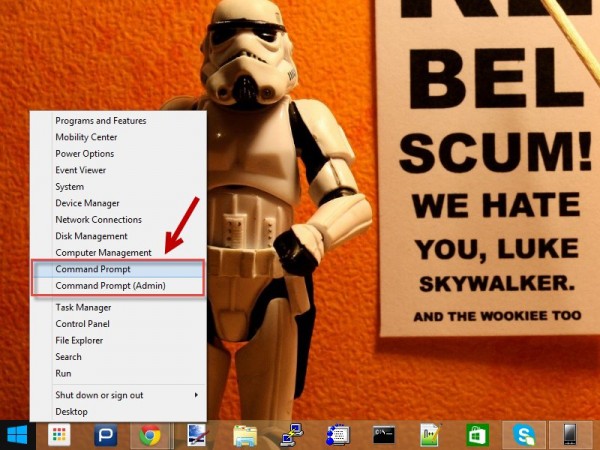The height and width of the screenshot is (450, 600).
Task: Choose Network Connections menu item
Action: (x=98, y=219)
